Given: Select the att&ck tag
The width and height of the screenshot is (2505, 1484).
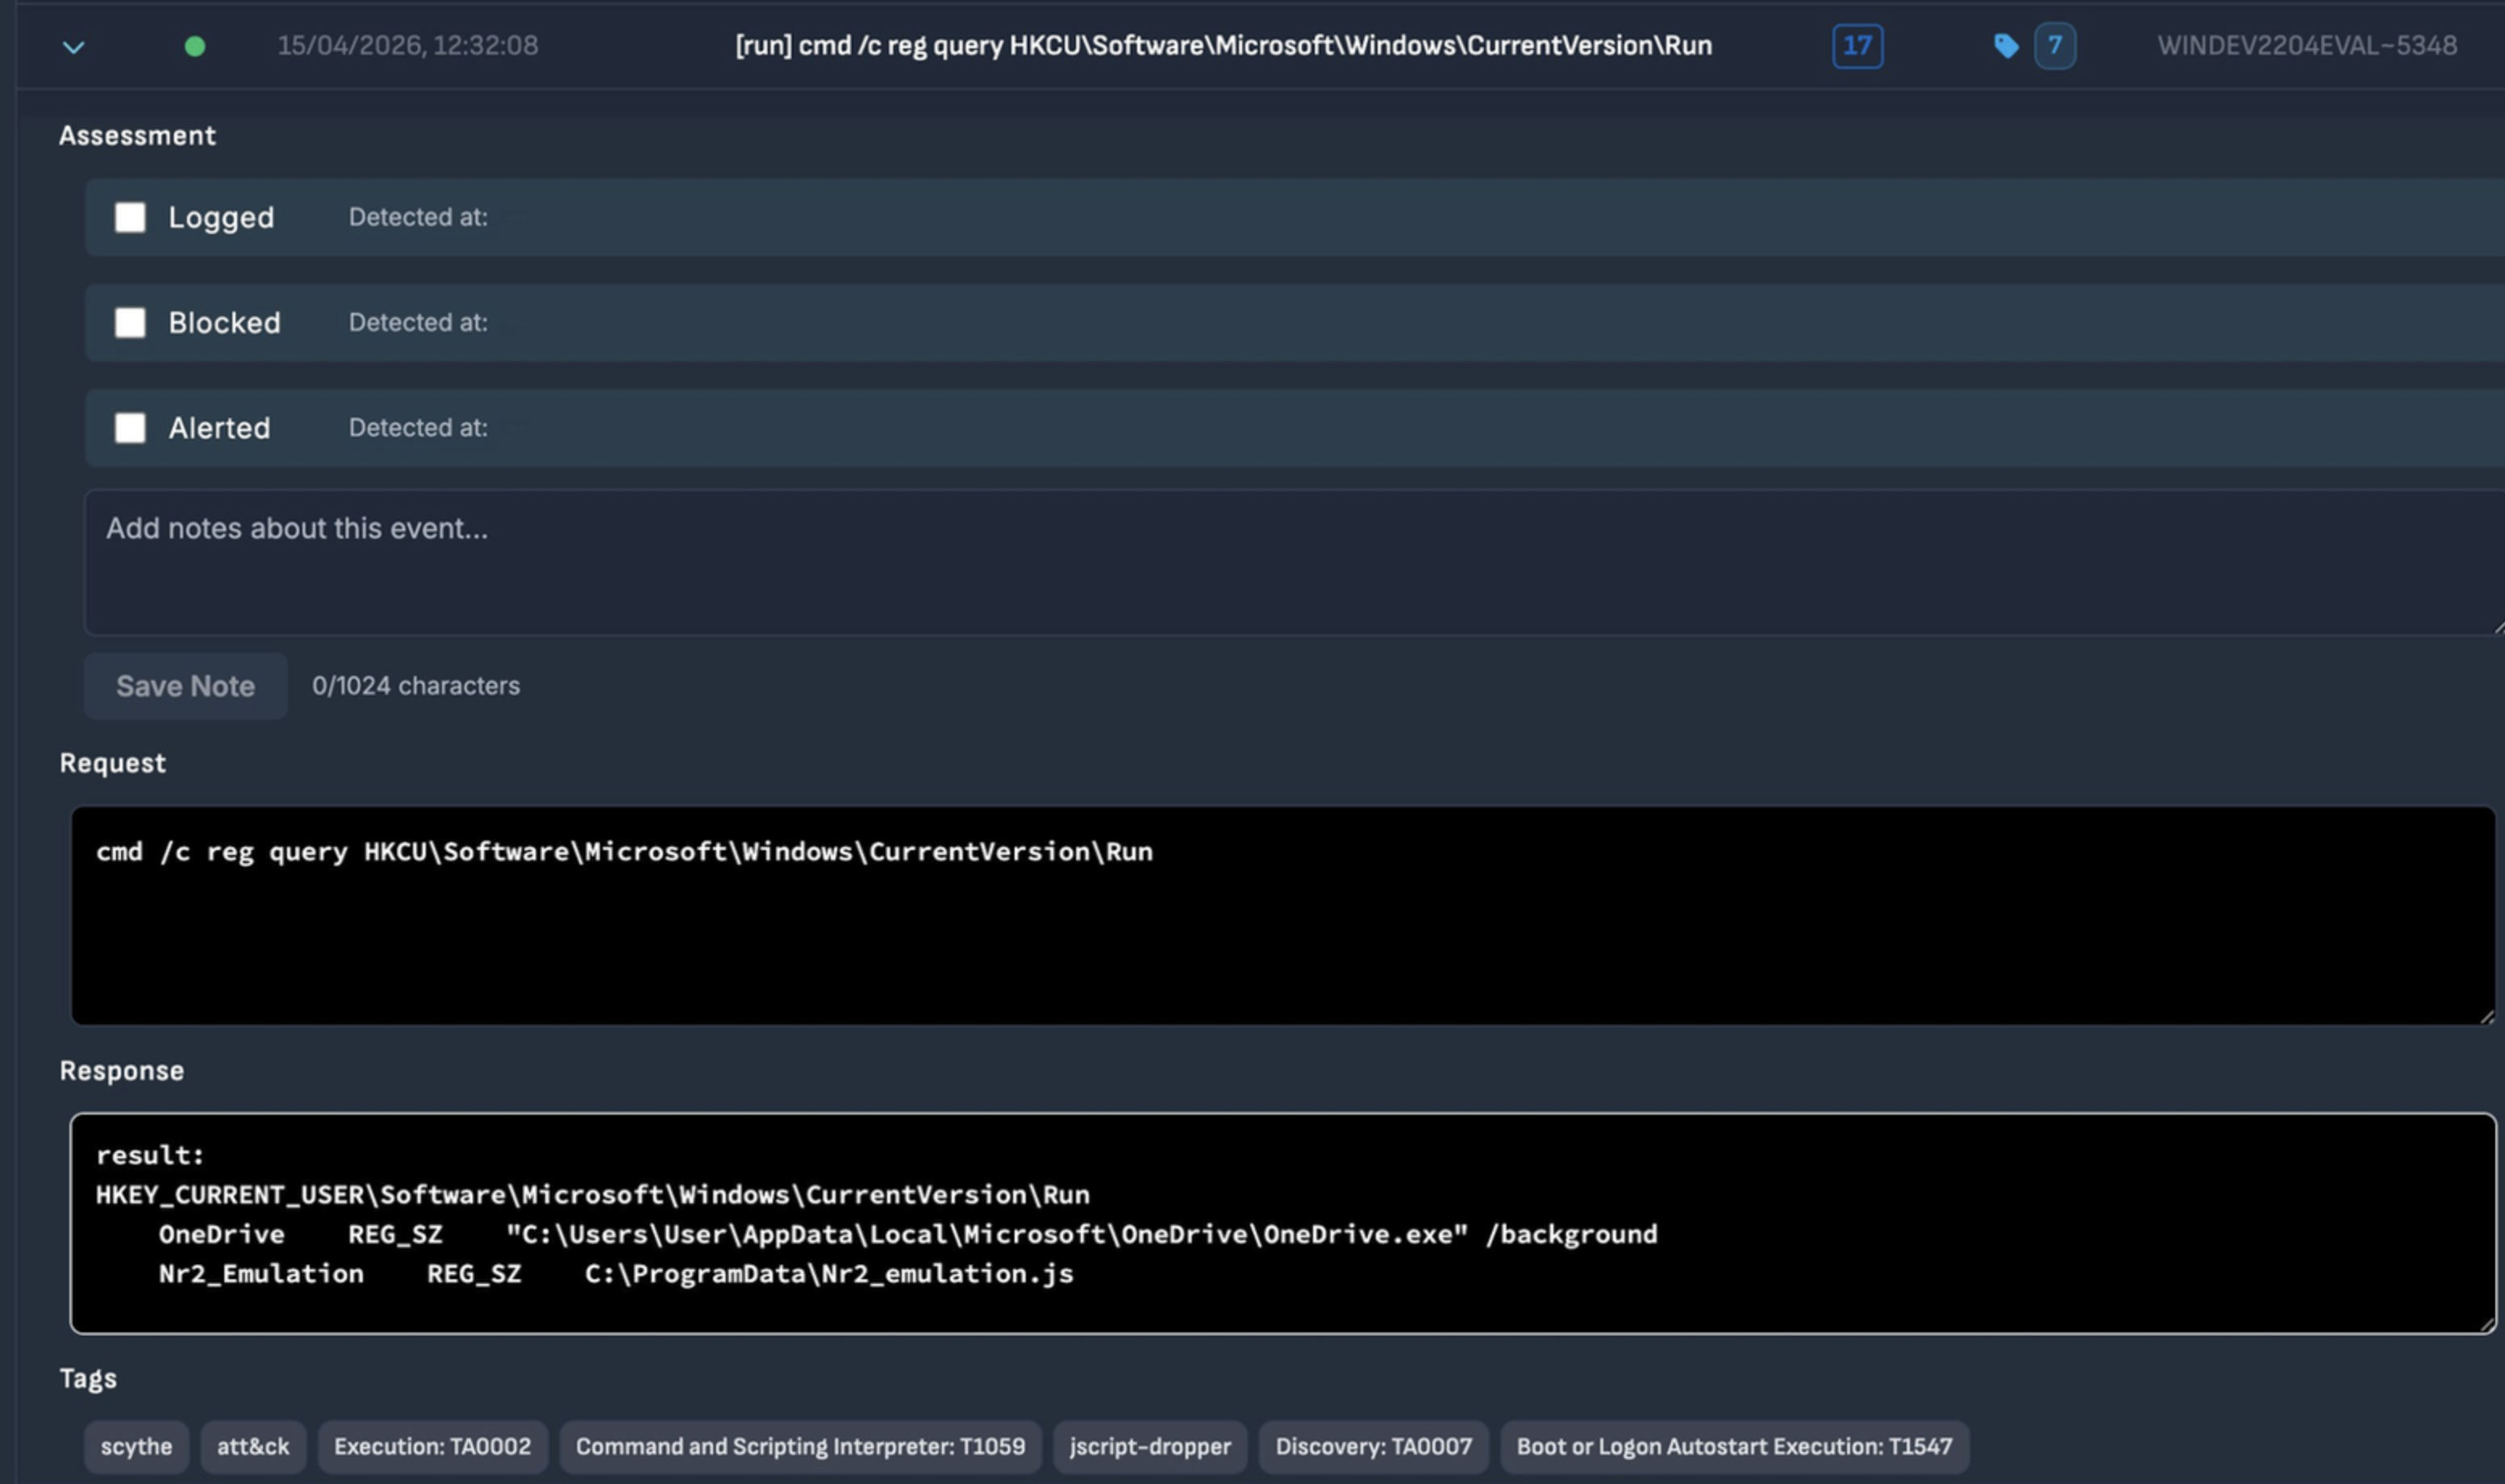Looking at the screenshot, I should (x=253, y=1446).
